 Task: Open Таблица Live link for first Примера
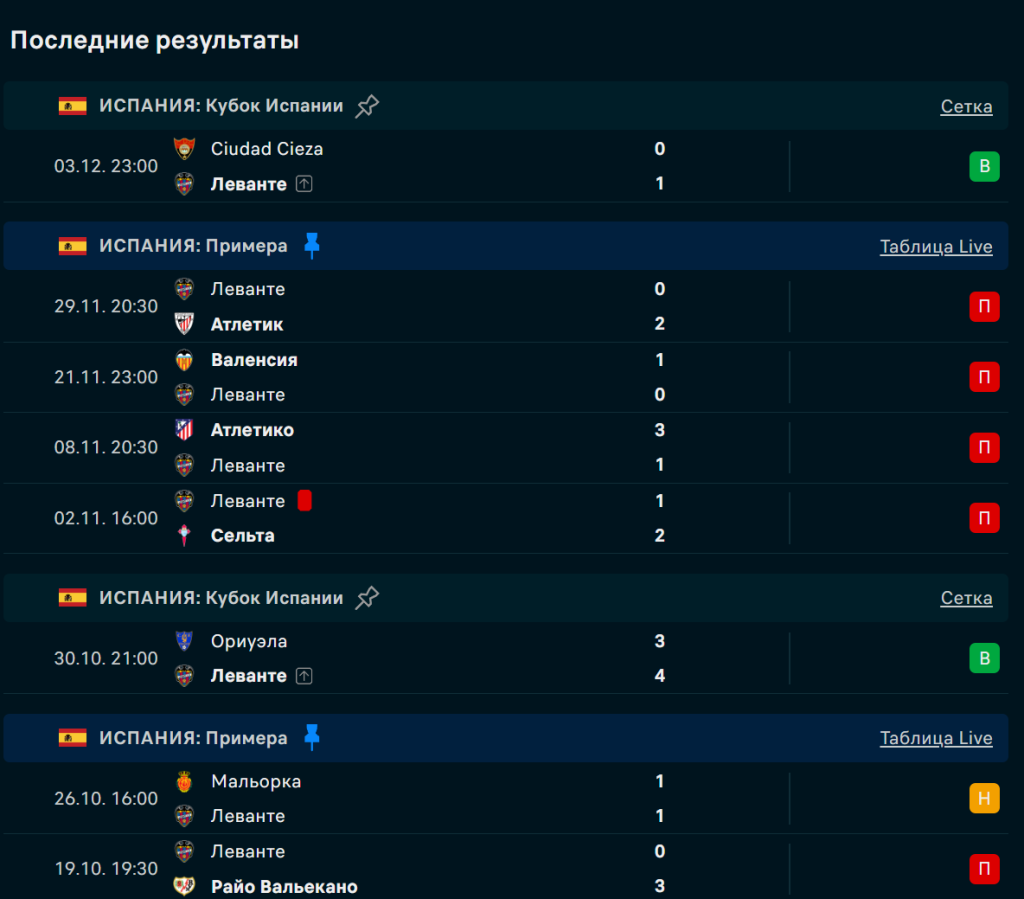click(936, 247)
